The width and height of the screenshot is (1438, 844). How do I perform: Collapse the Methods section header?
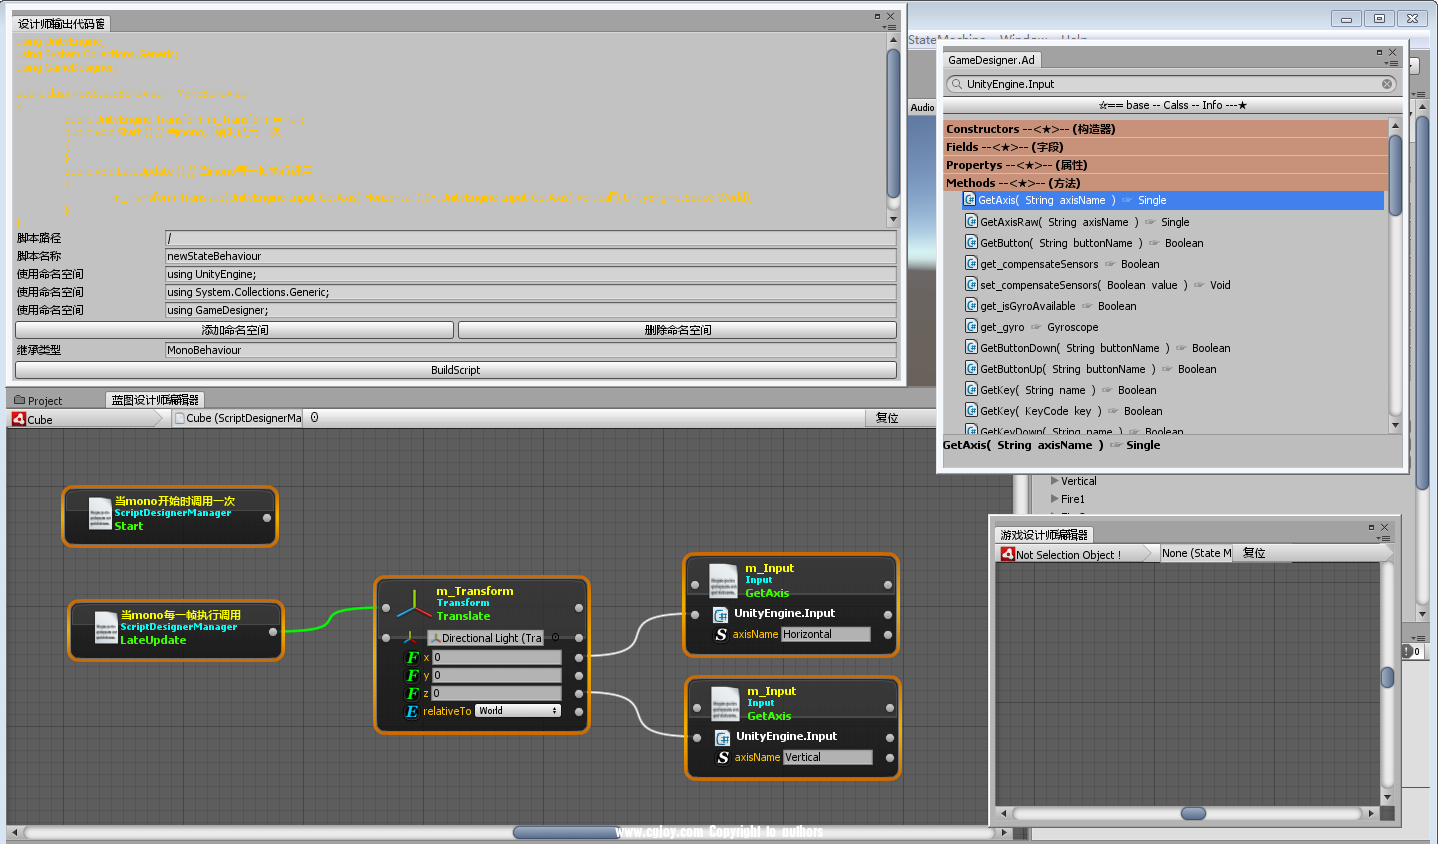(1166, 183)
